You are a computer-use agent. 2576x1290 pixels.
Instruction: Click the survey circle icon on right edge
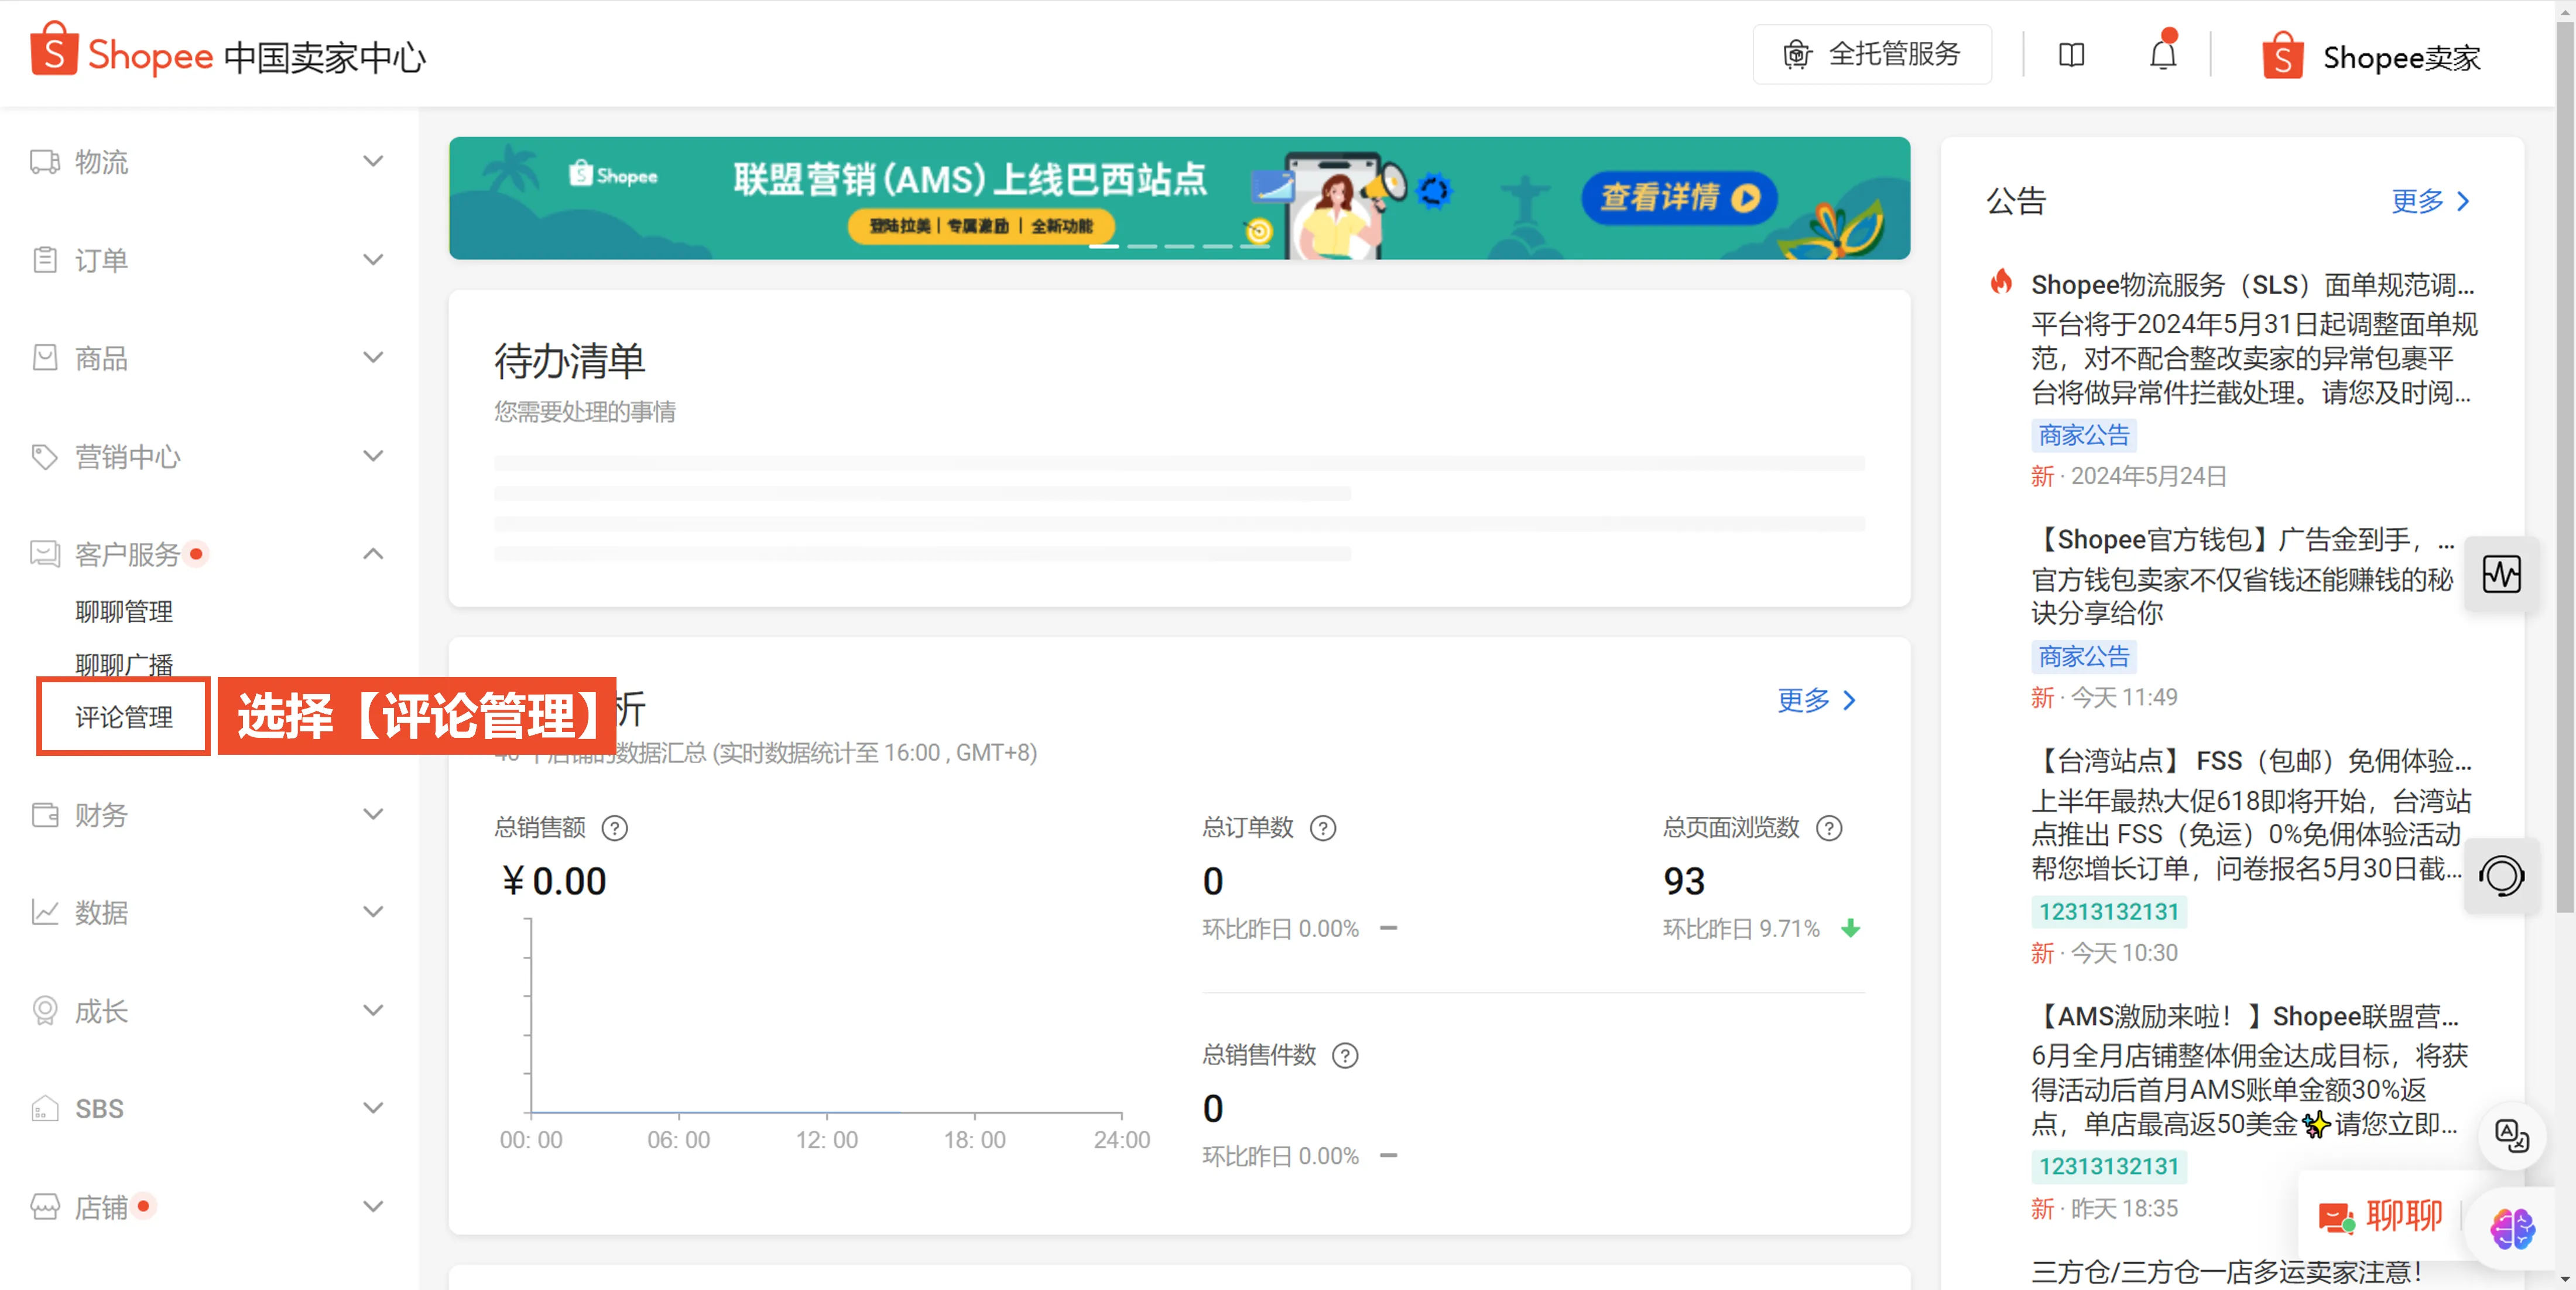(2502, 876)
